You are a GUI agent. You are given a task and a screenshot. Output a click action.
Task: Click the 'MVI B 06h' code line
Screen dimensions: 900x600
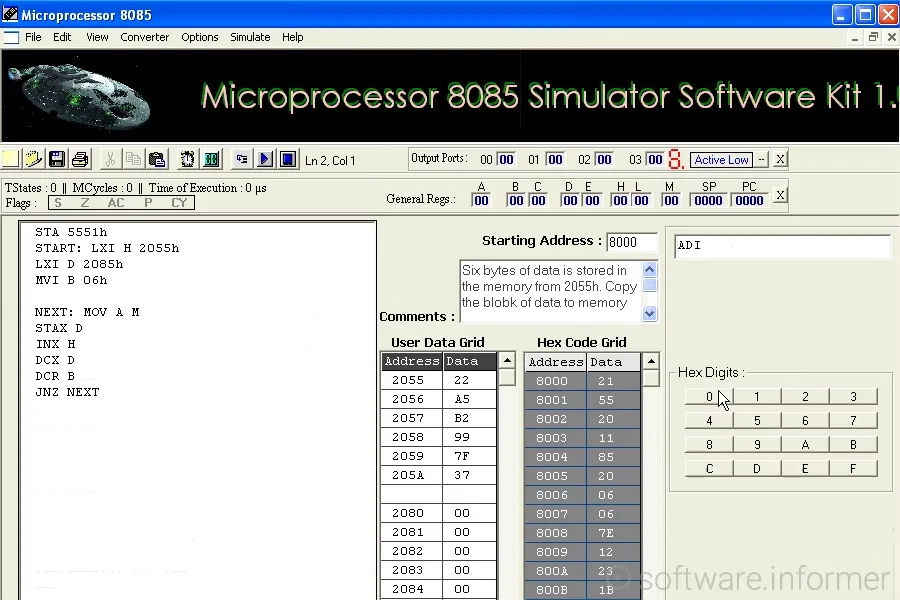point(71,280)
